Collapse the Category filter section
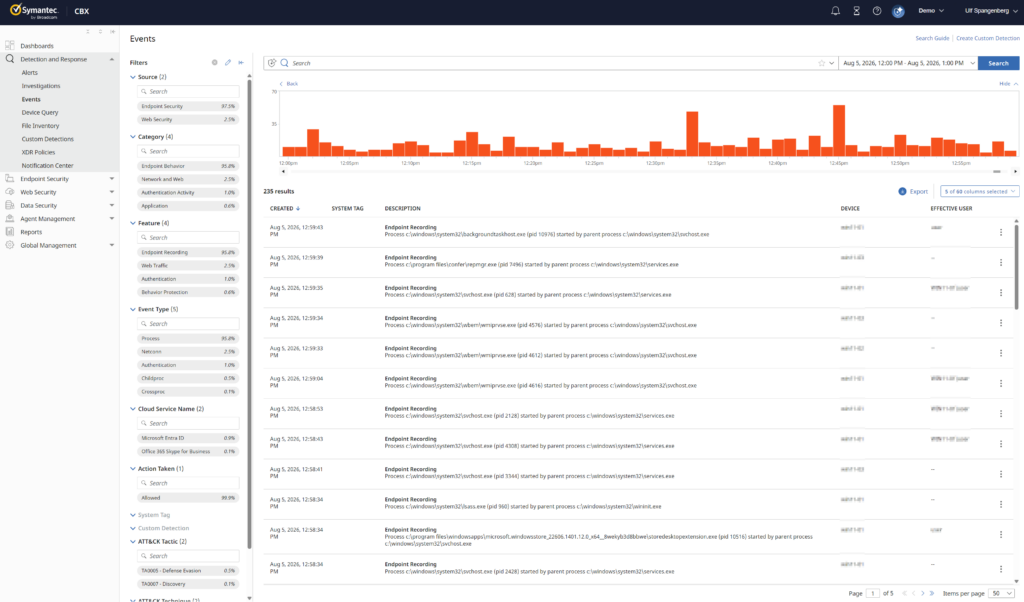 click(133, 137)
